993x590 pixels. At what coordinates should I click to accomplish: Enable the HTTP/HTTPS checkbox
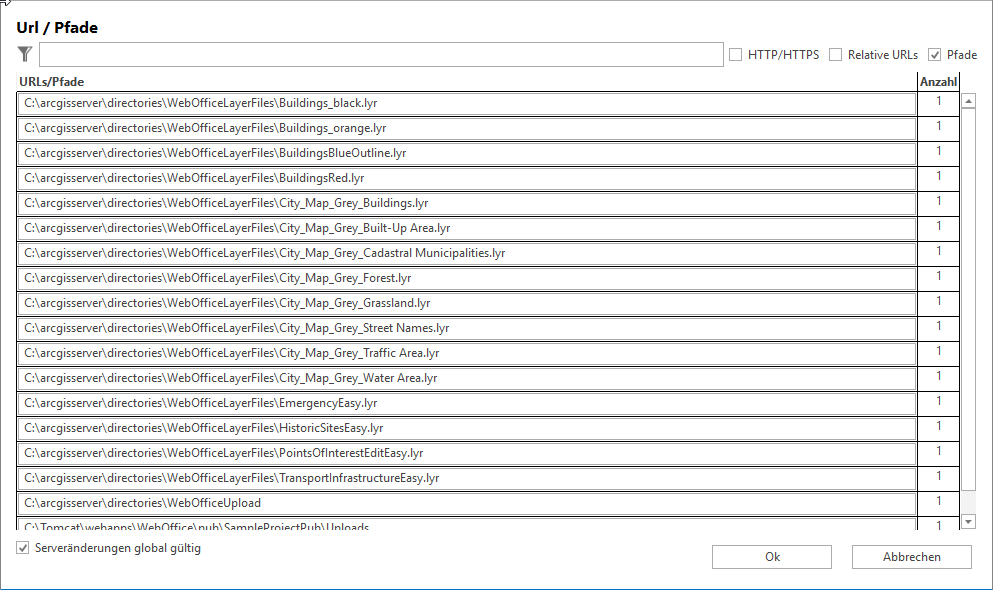click(736, 55)
